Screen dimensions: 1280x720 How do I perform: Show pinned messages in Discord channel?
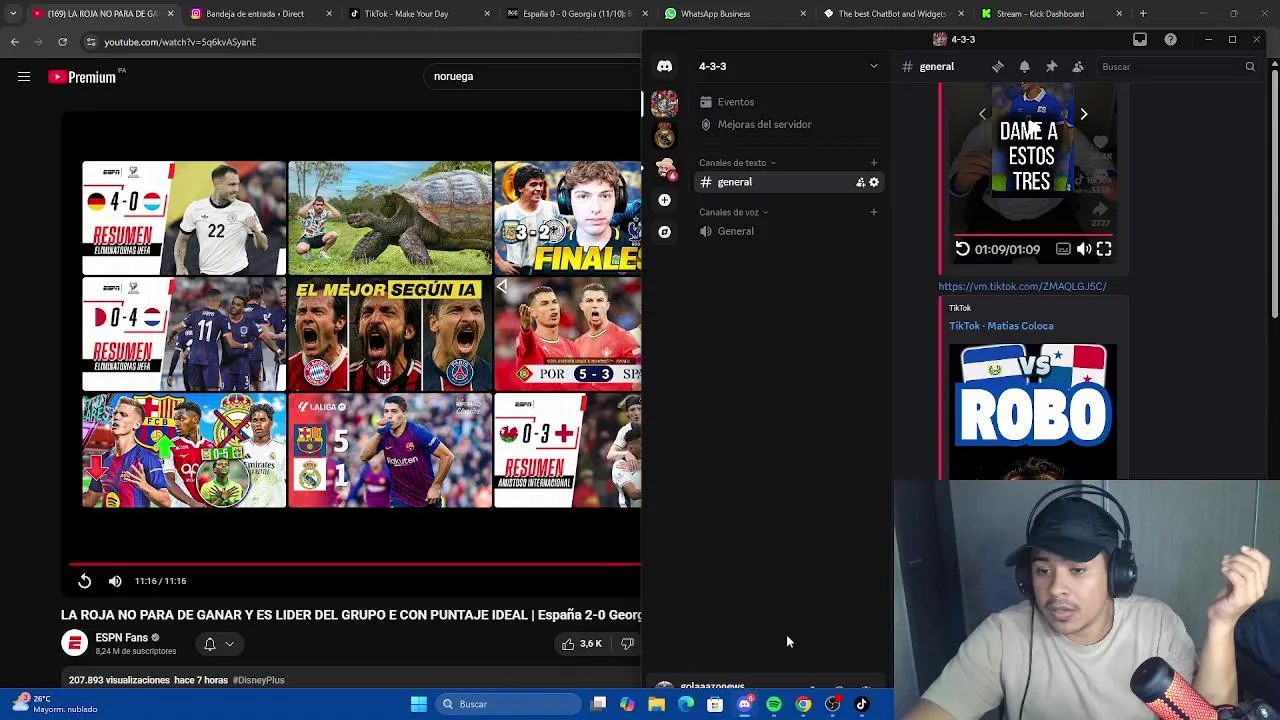pyautogui.click(x=1051, y=66)
